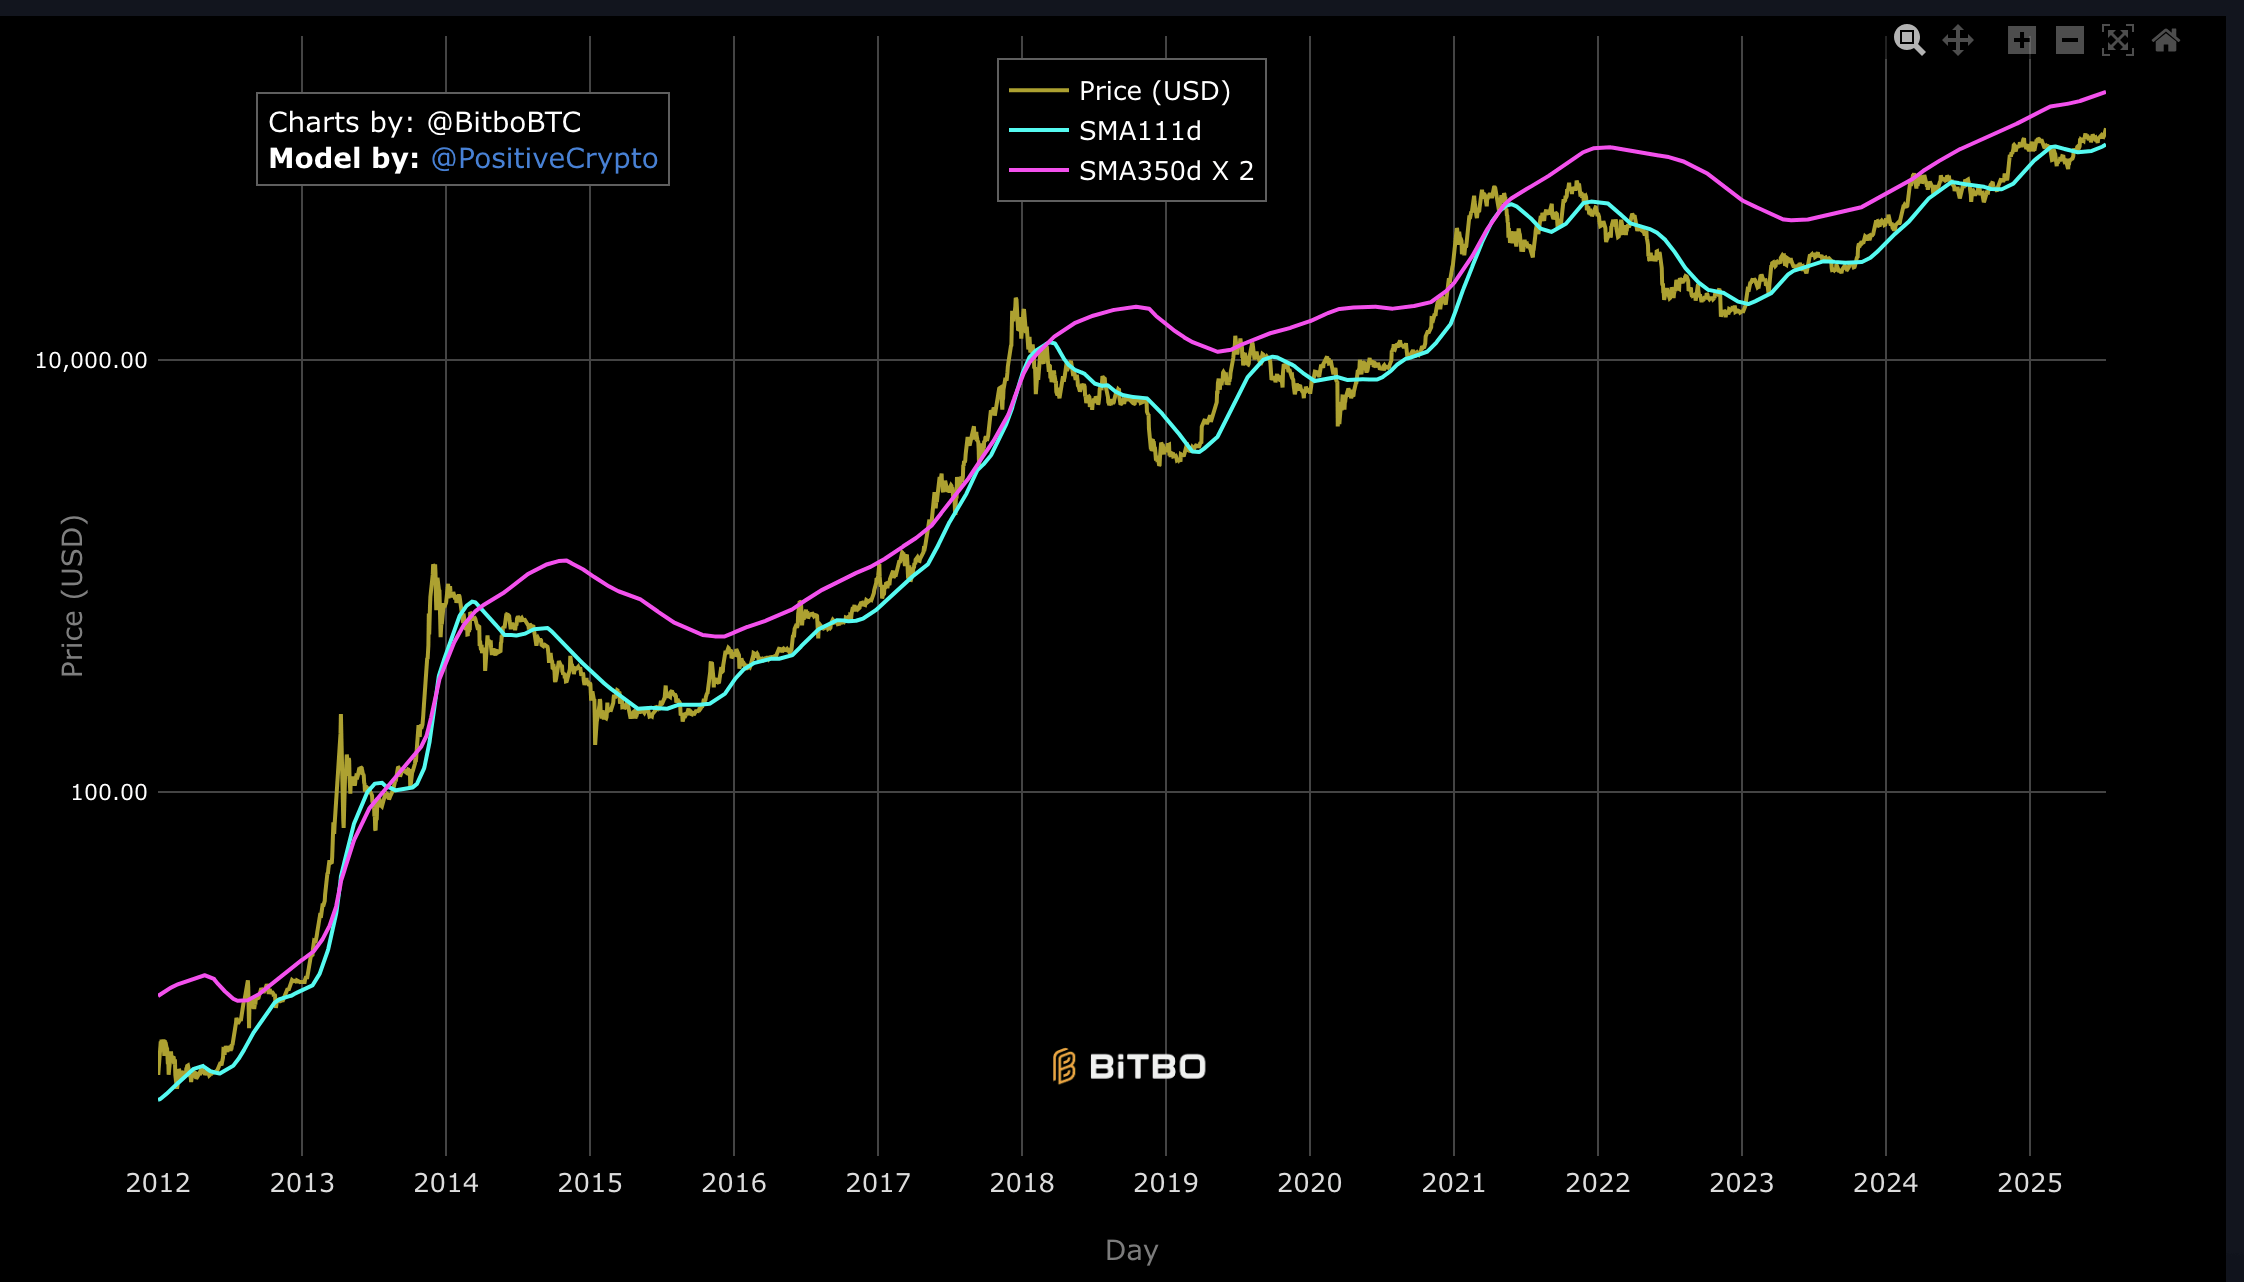
Task: Click the cyan SMA111d line color sample
Action: click(1040, 131)
